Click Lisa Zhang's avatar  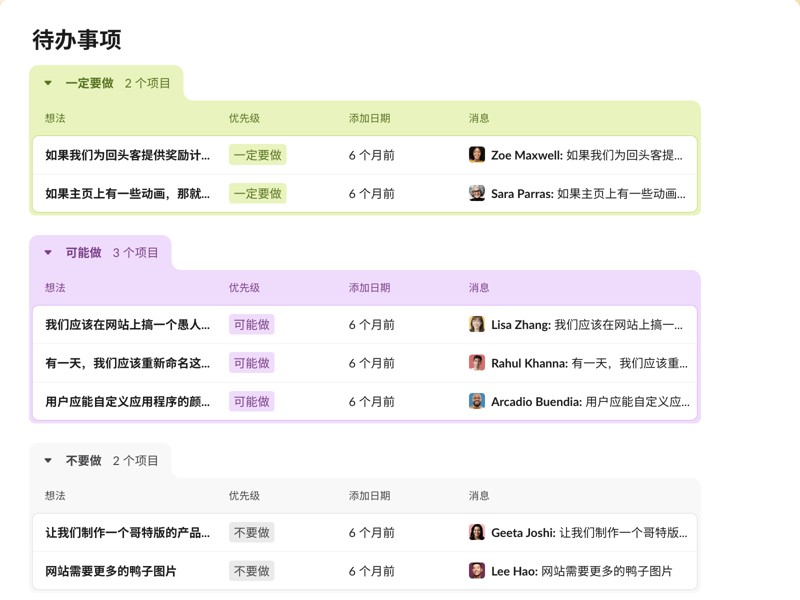click(x=477, y=324)
